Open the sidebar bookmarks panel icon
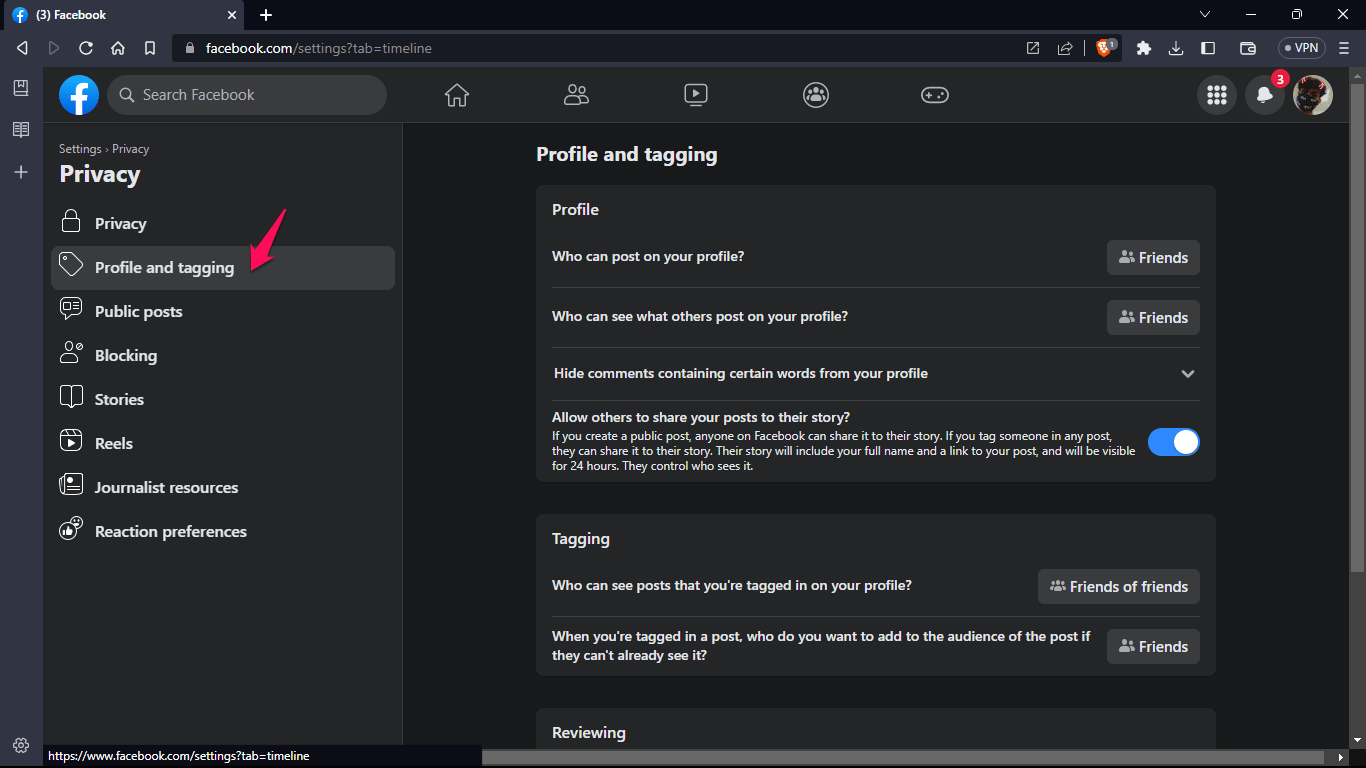The image size is (1366, 768). (21, 88)
